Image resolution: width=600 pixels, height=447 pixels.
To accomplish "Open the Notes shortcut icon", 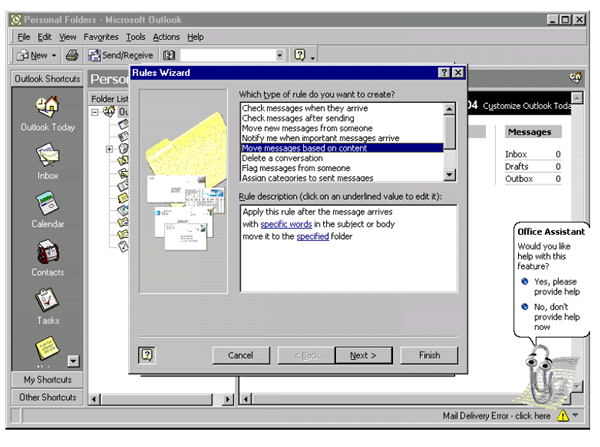I will [x=47, y=347].
